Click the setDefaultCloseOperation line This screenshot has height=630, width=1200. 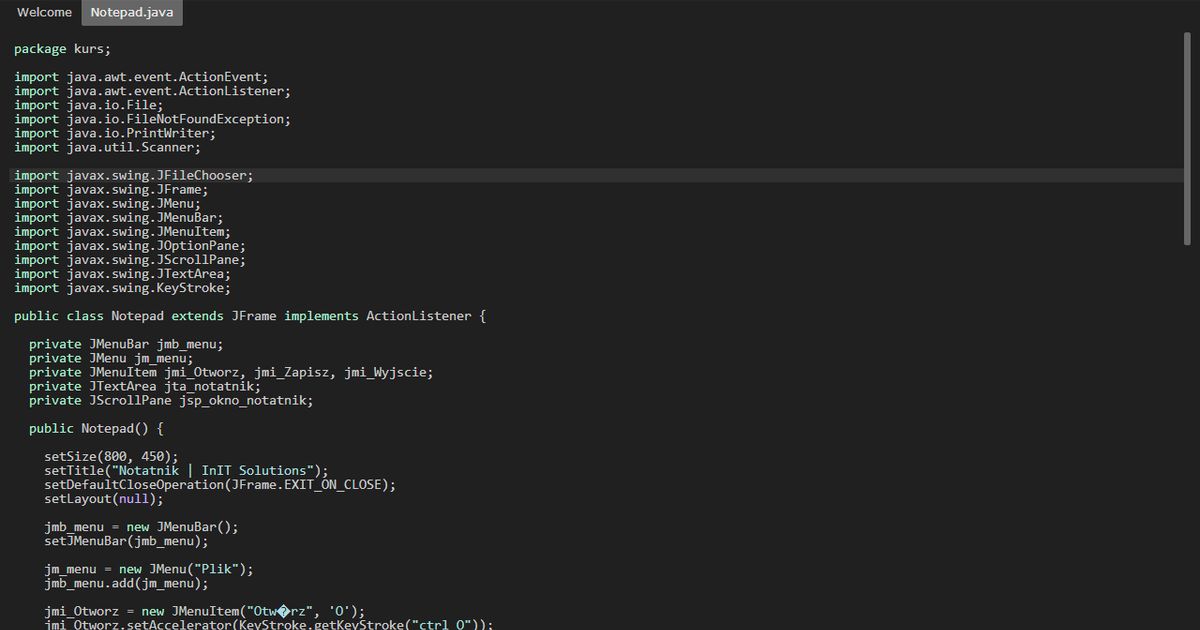point(220,483)
